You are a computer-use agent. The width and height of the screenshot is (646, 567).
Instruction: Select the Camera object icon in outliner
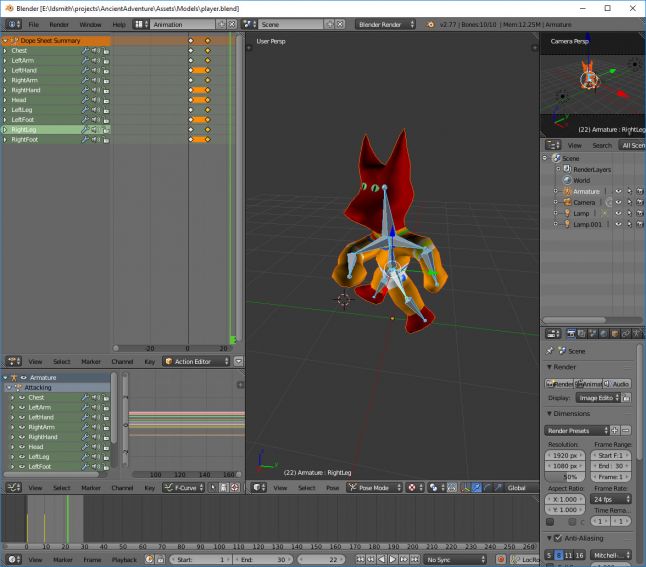tap(565, 201)
